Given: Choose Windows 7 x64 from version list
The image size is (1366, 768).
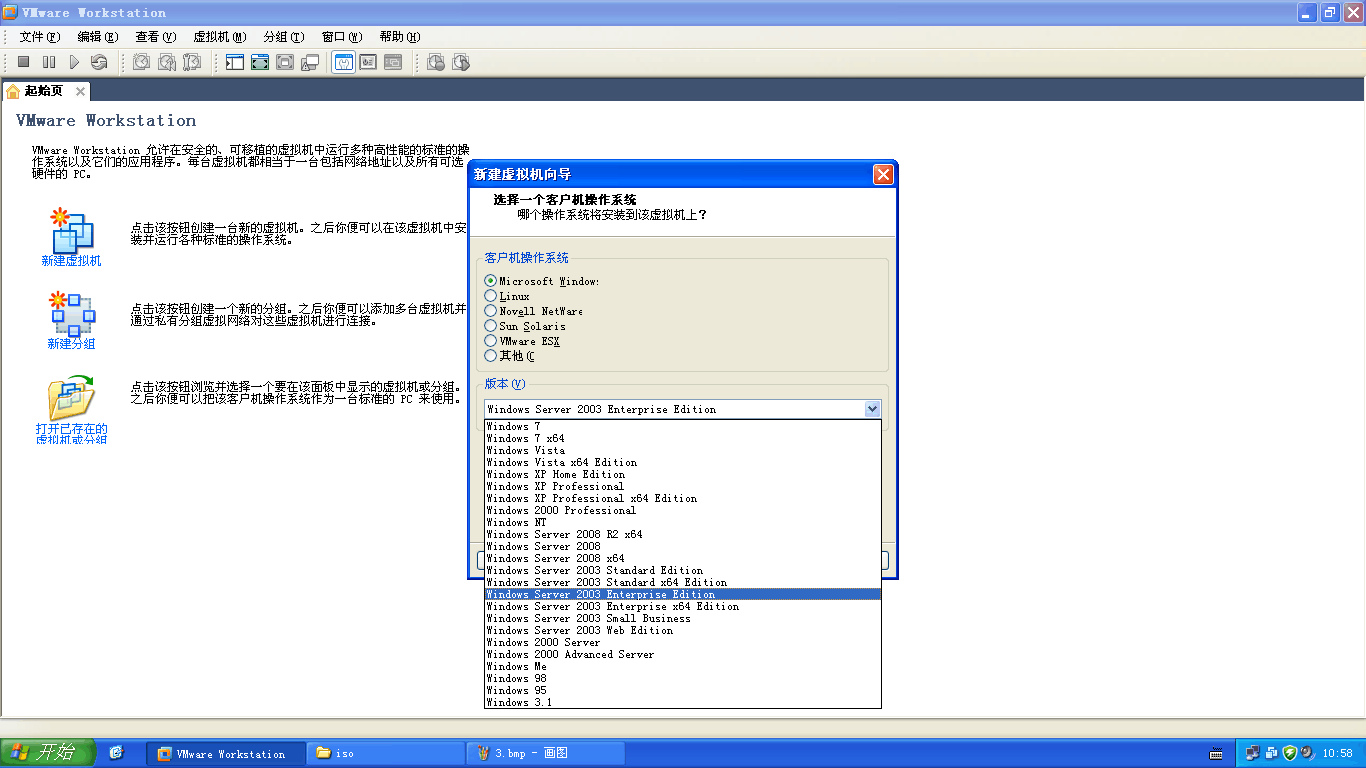Looking at the screenshot, I should (x=682, y=439).
